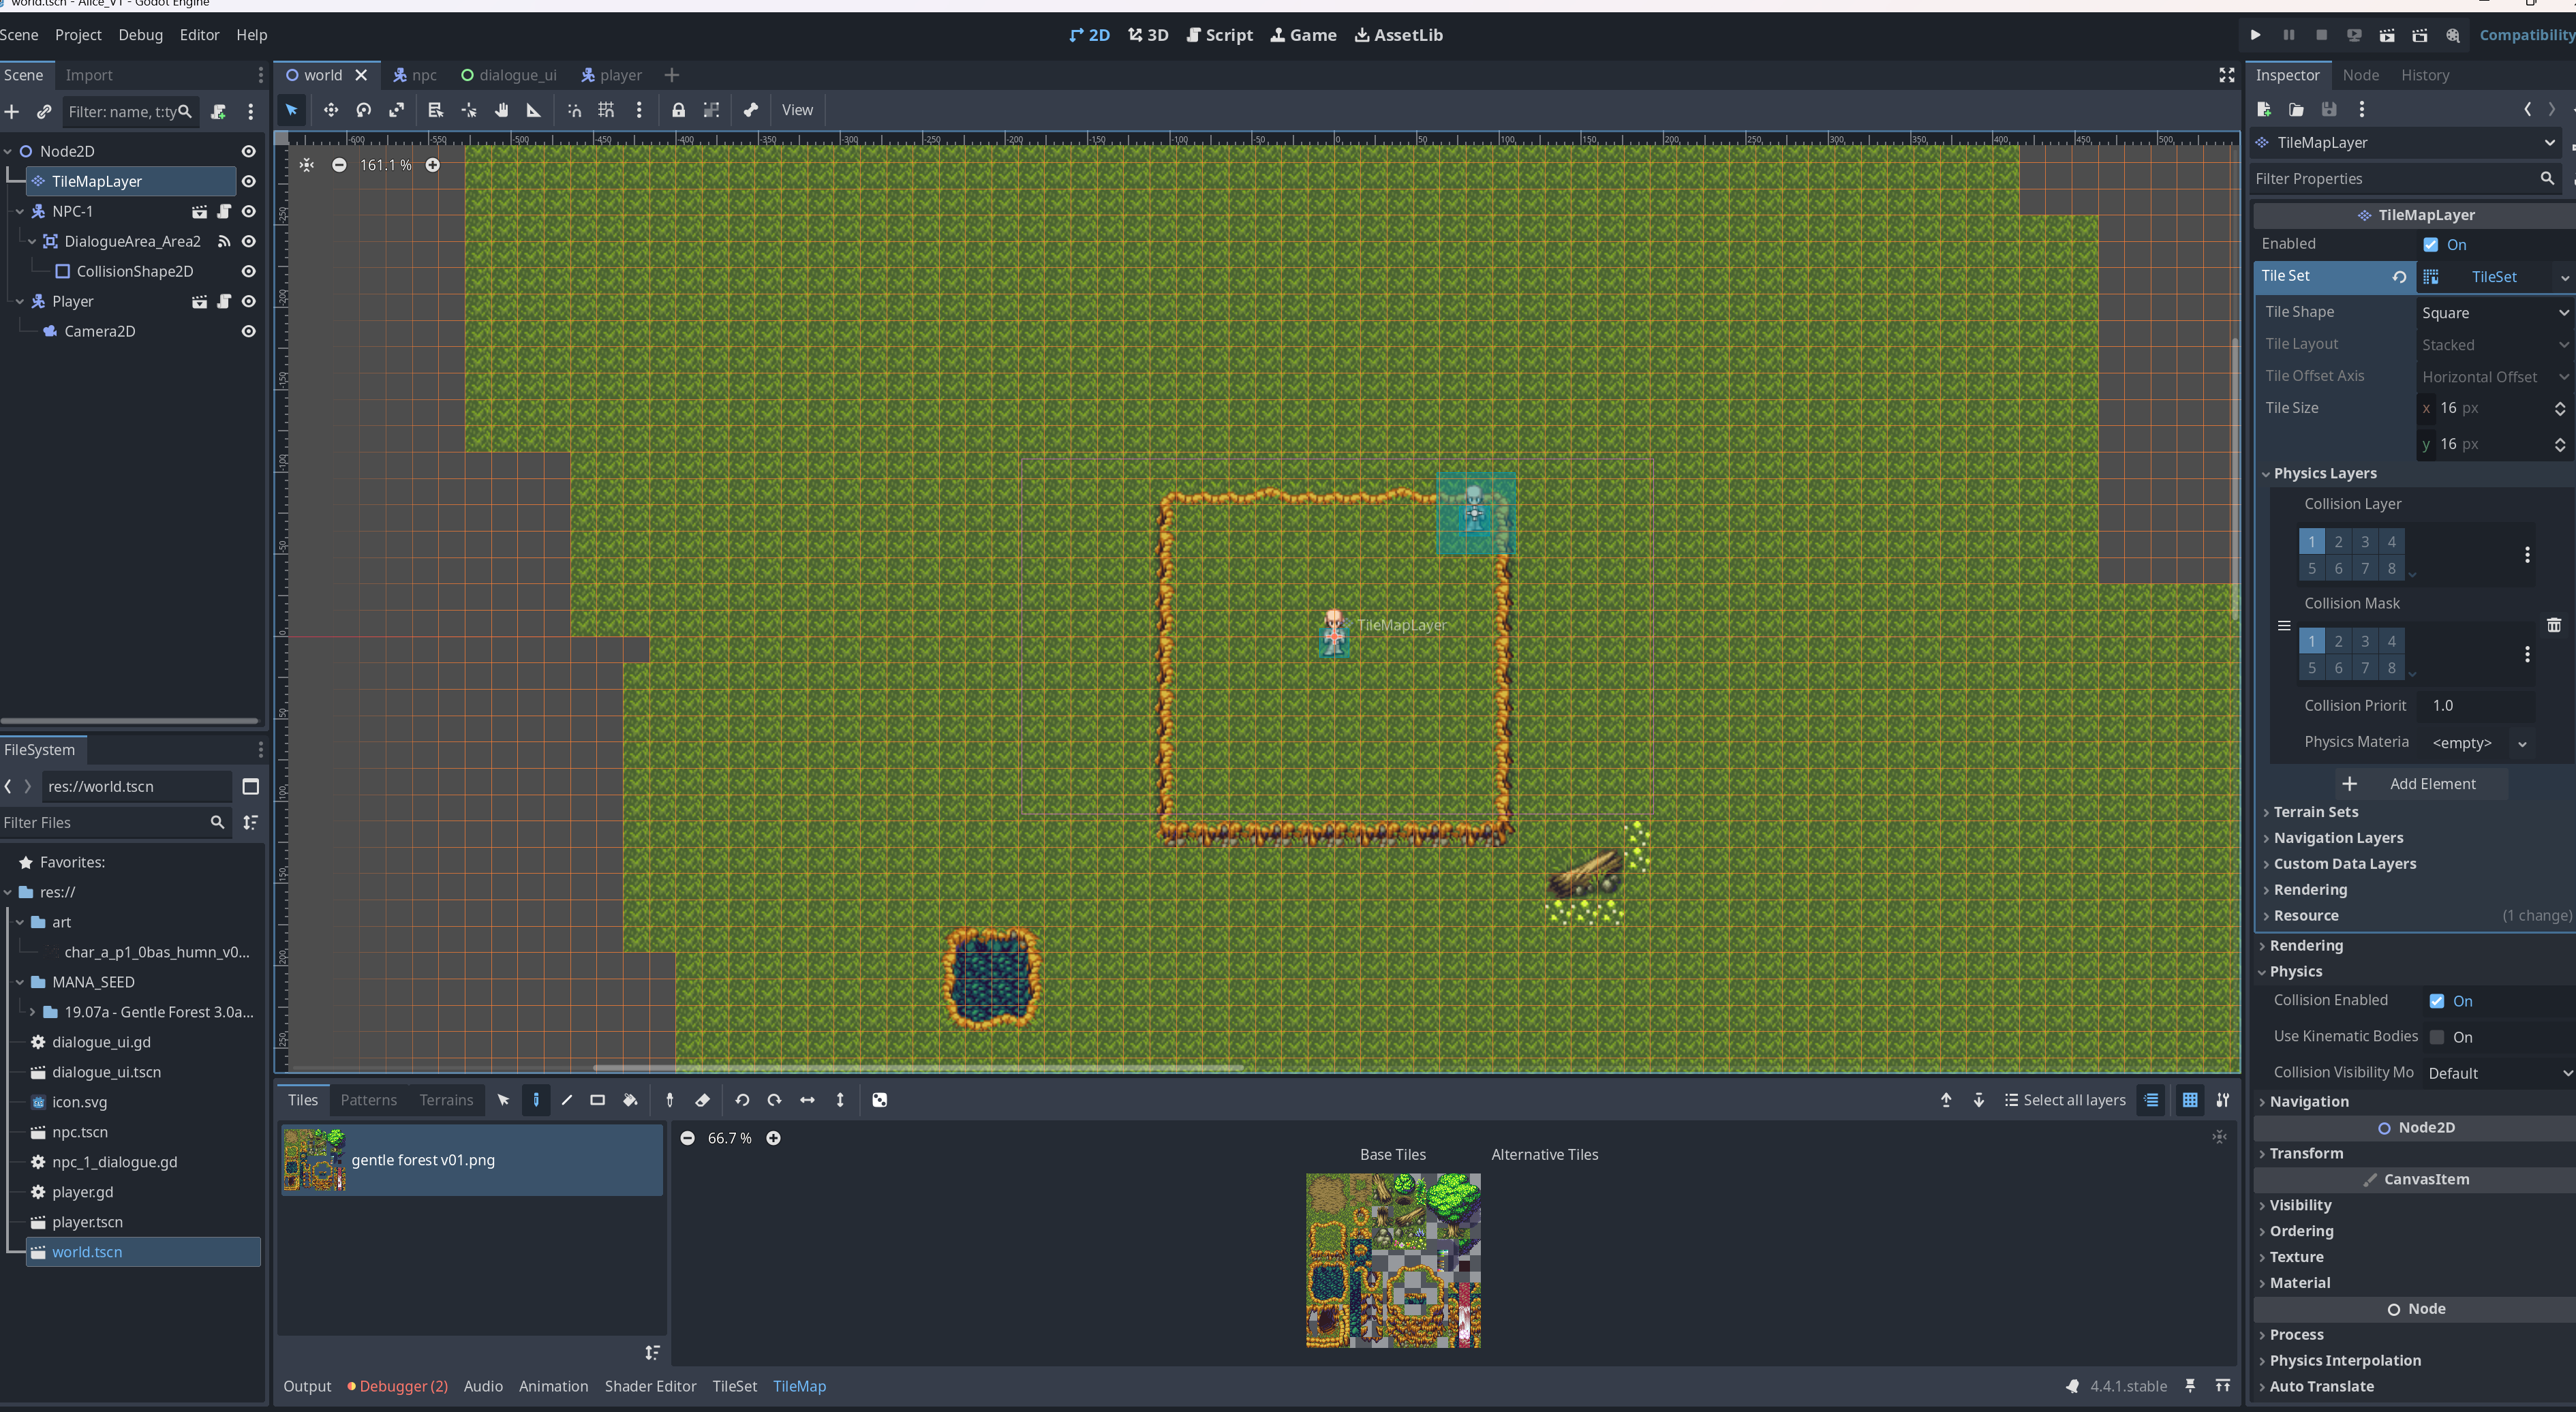
Task: Select the Ruler Mode tool
Action: pos(534,110)
